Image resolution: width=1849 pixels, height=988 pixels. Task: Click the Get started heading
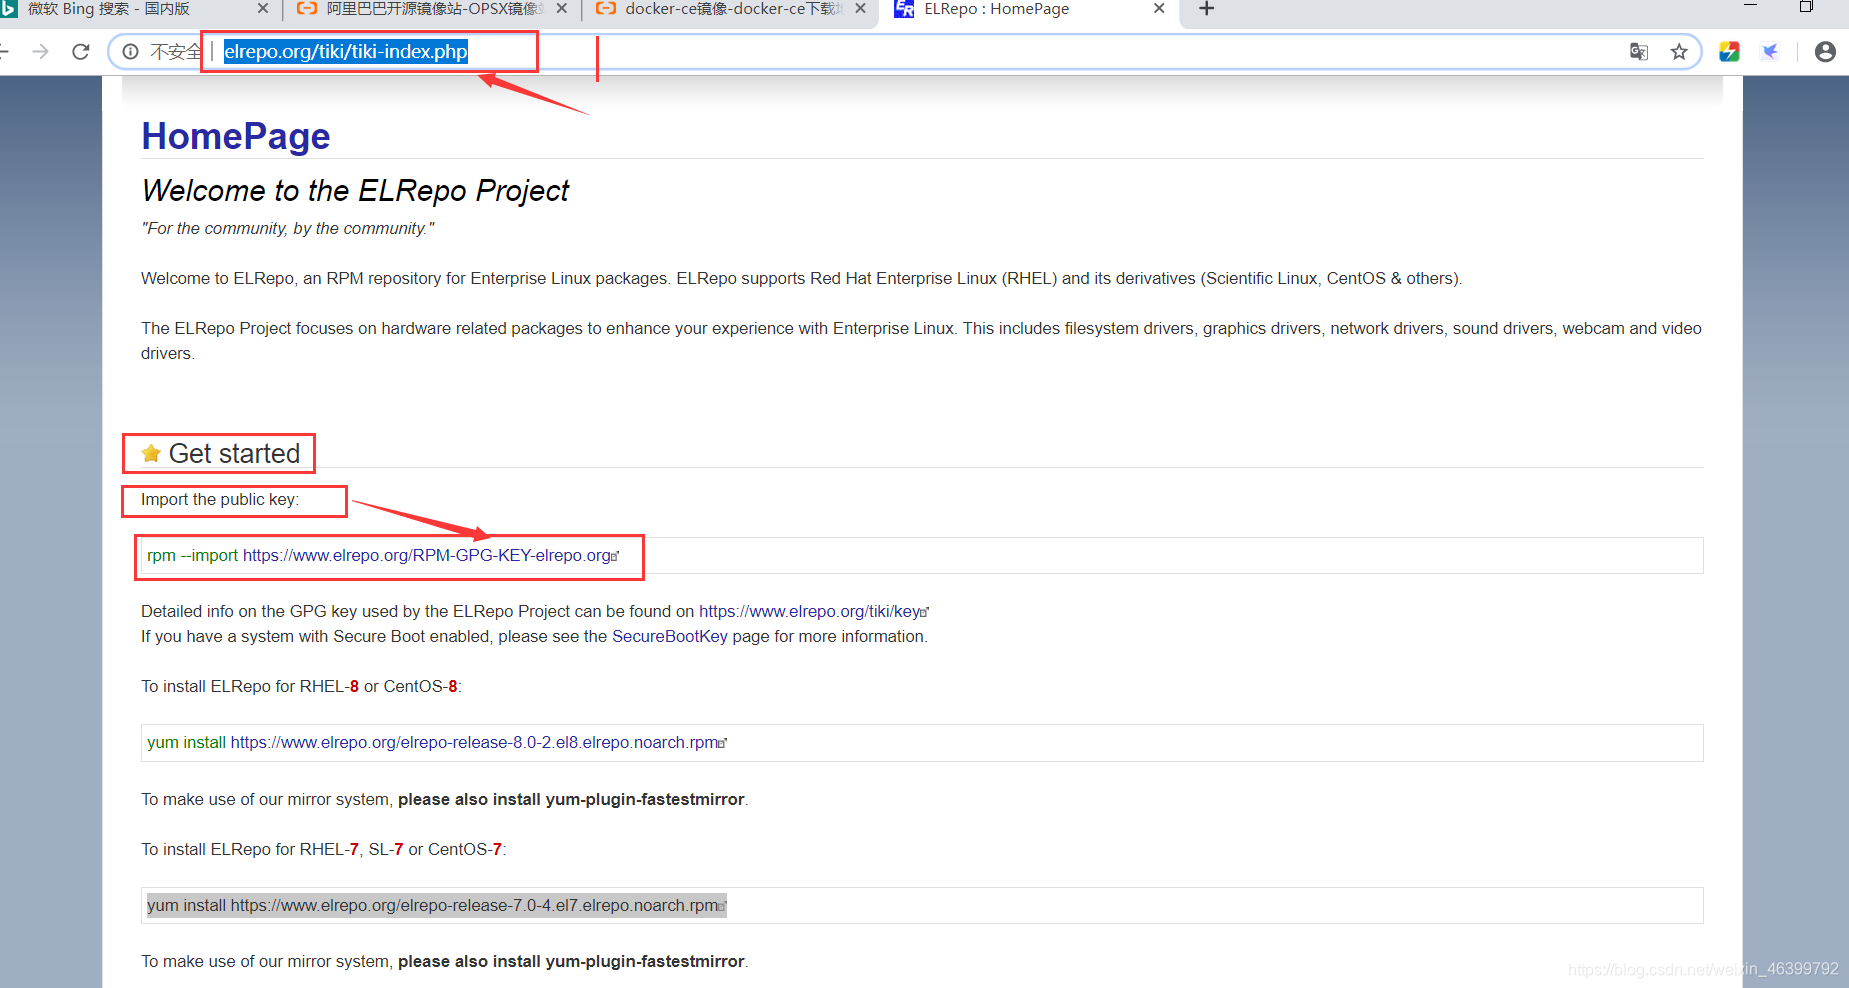[x=234, y=454]
